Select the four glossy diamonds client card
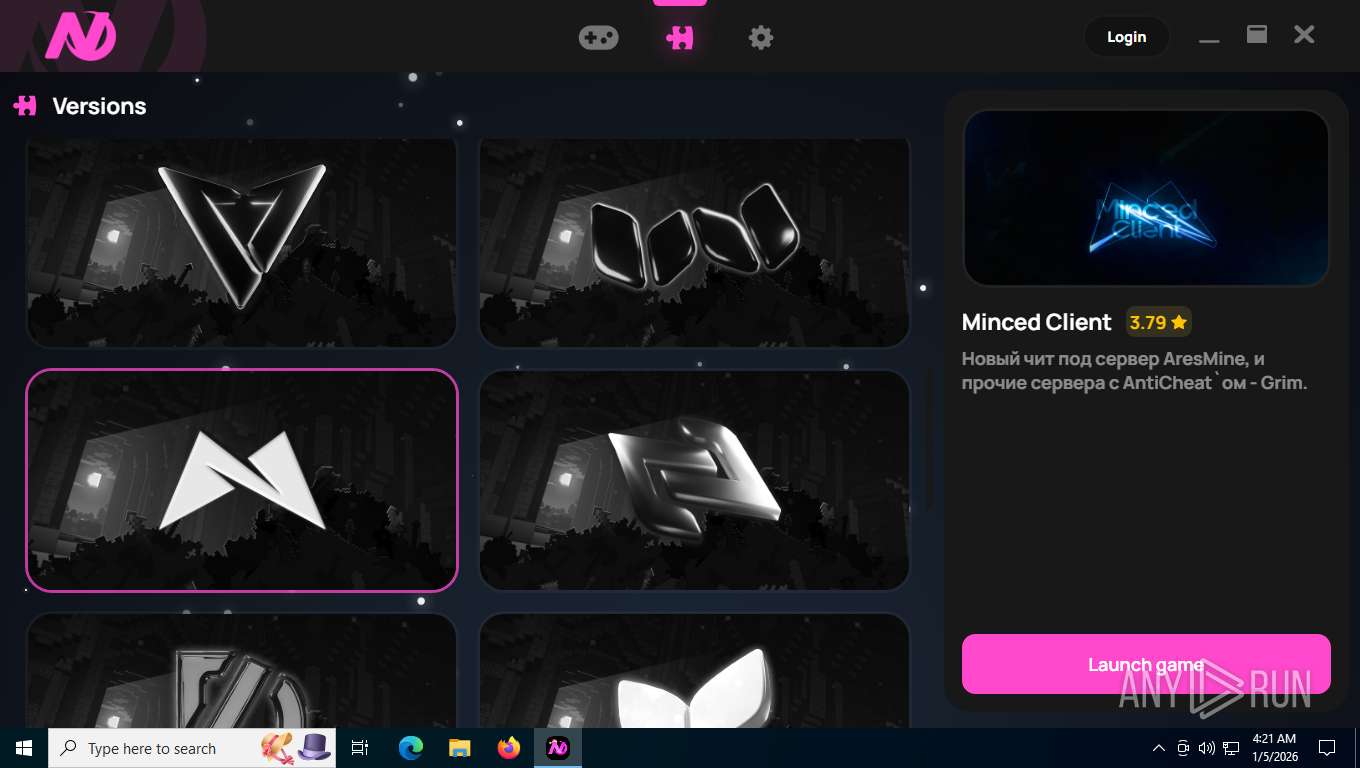1360x768 pixels. (694, 242)
